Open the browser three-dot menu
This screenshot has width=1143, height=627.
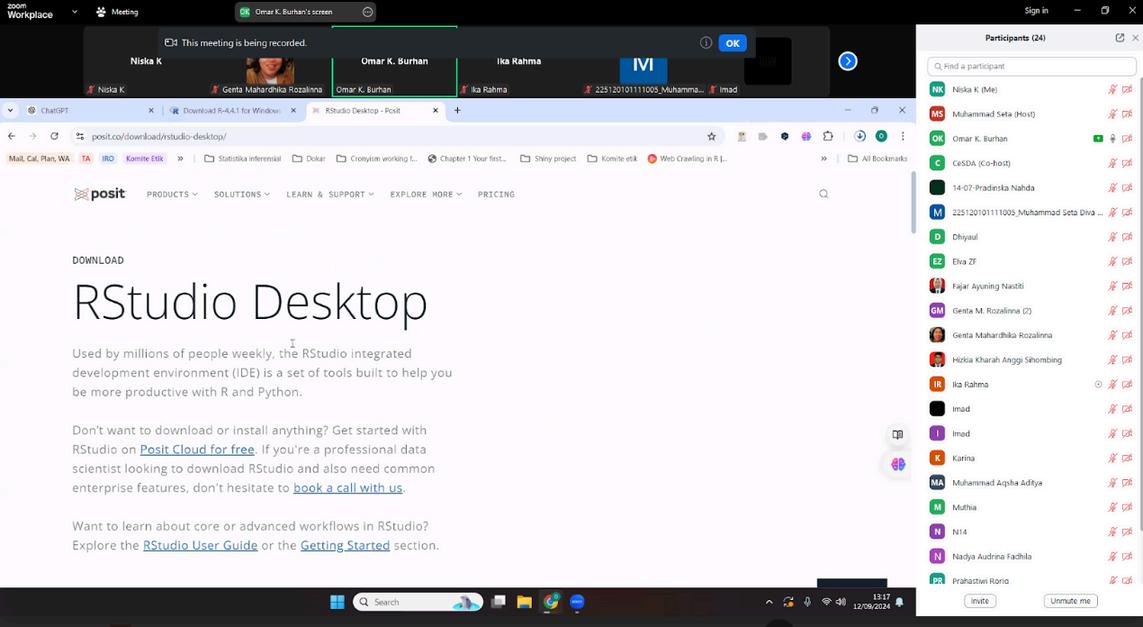pyautogui.click(x=902, y=136)
